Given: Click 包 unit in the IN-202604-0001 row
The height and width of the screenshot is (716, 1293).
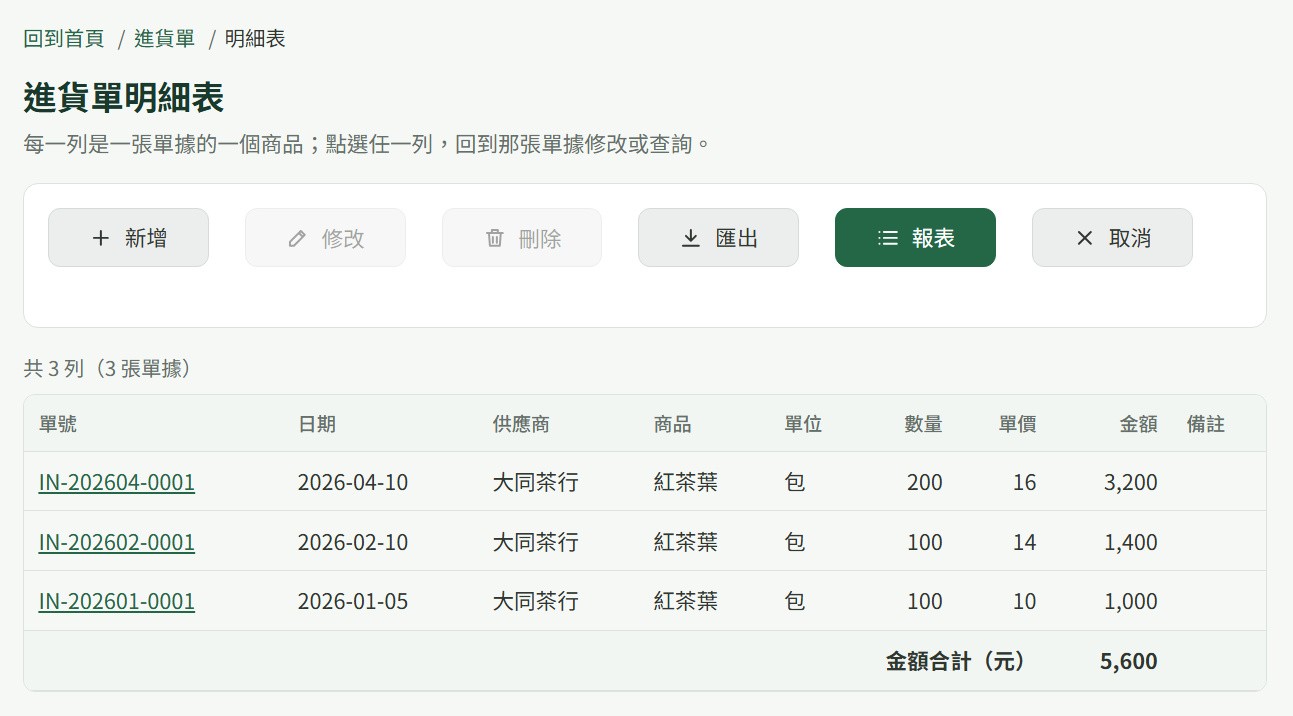Looking at the screenshot, I should [x=795, y=482].
